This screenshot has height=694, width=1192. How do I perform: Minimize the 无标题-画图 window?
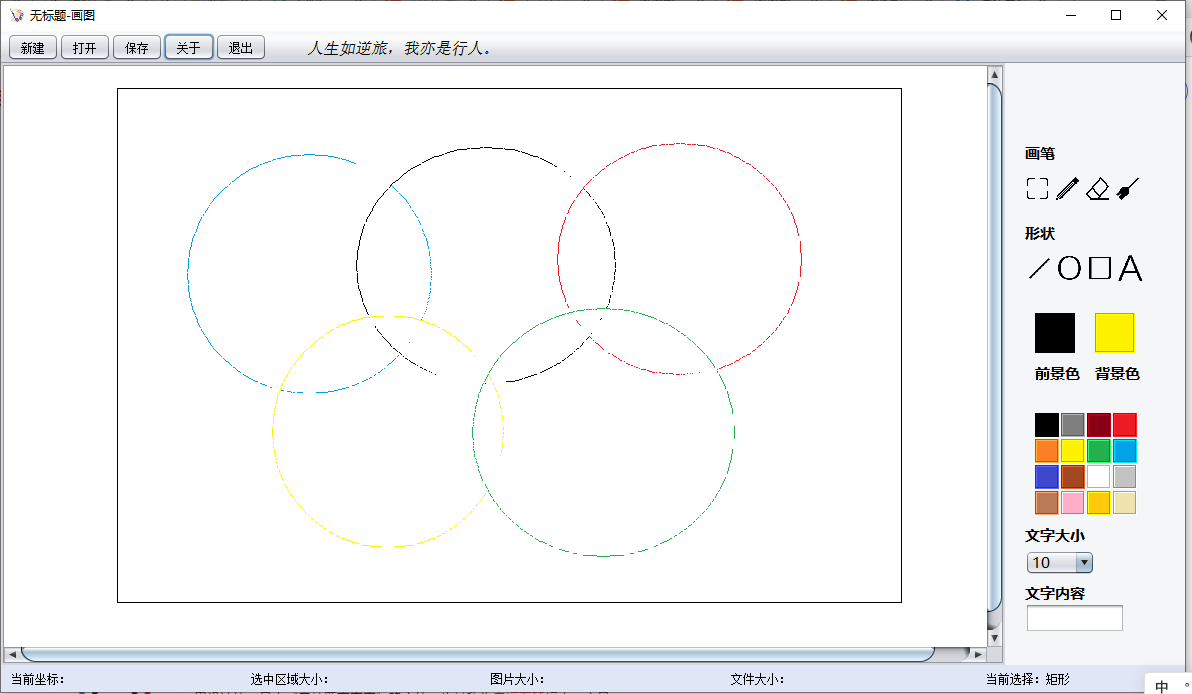tap(1071, 15)
